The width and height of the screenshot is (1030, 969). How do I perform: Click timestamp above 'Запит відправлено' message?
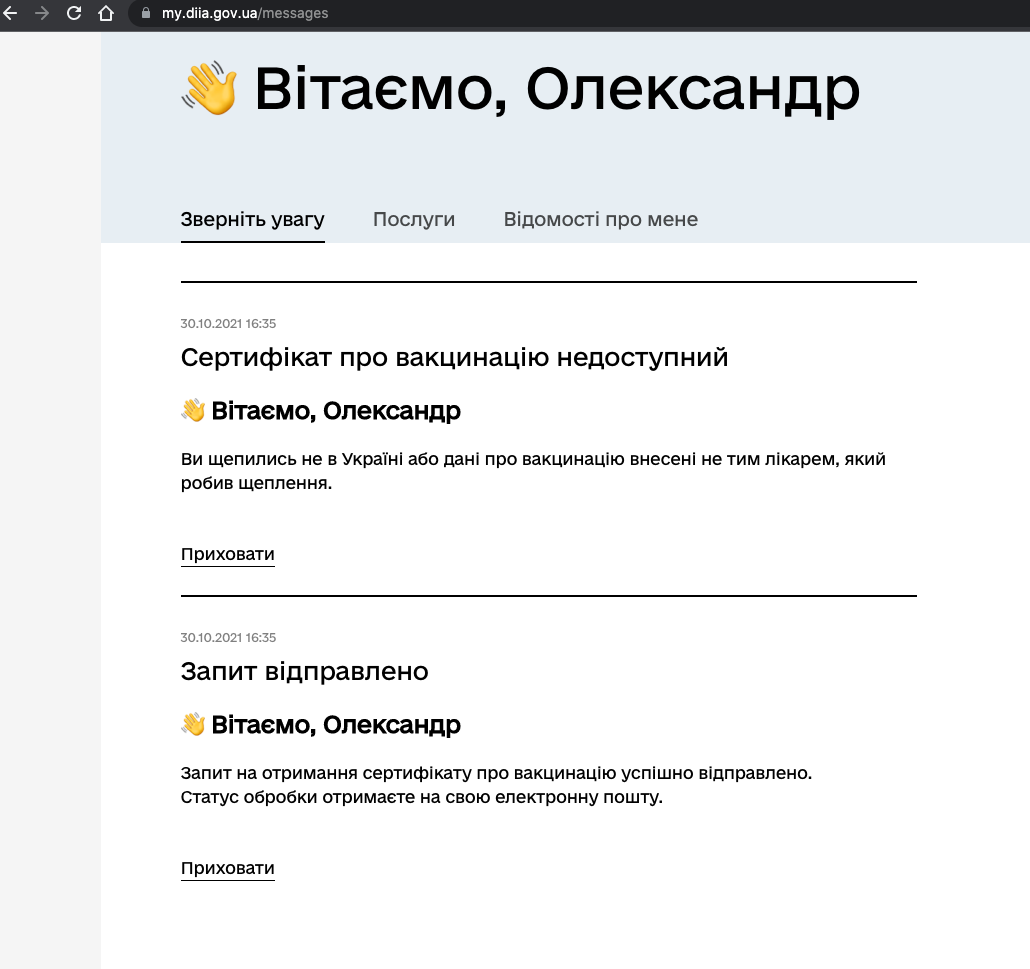tap(228, 637)
